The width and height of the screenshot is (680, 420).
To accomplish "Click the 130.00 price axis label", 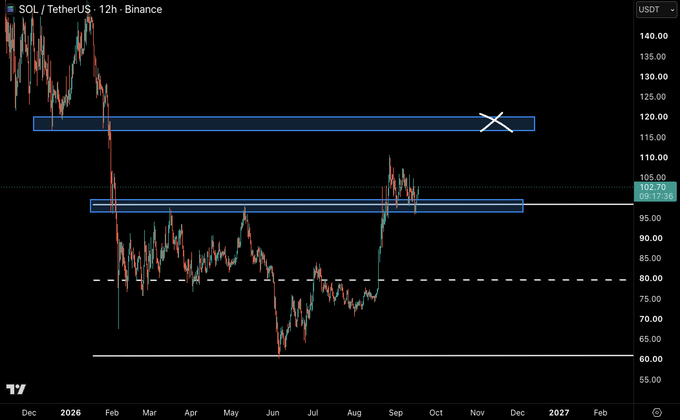I will click(x=654, y=77).
